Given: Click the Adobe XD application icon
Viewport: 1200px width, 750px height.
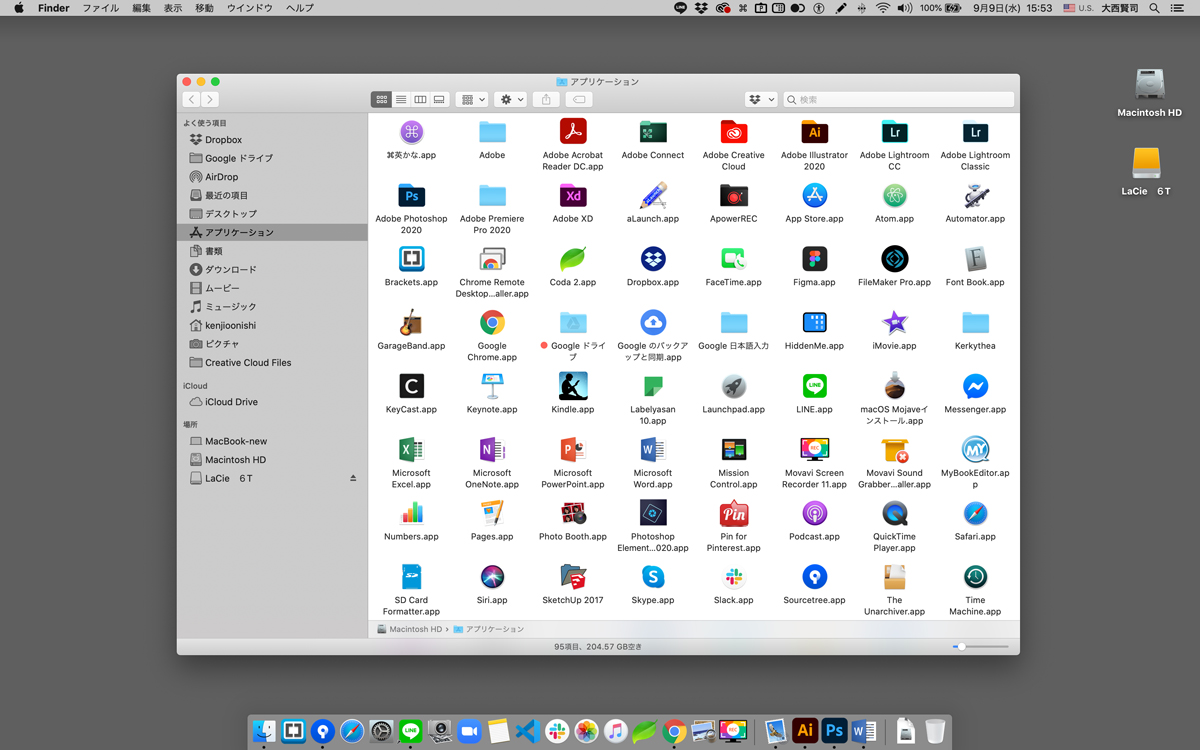Looking at the screenshot, I should [572, 195].
